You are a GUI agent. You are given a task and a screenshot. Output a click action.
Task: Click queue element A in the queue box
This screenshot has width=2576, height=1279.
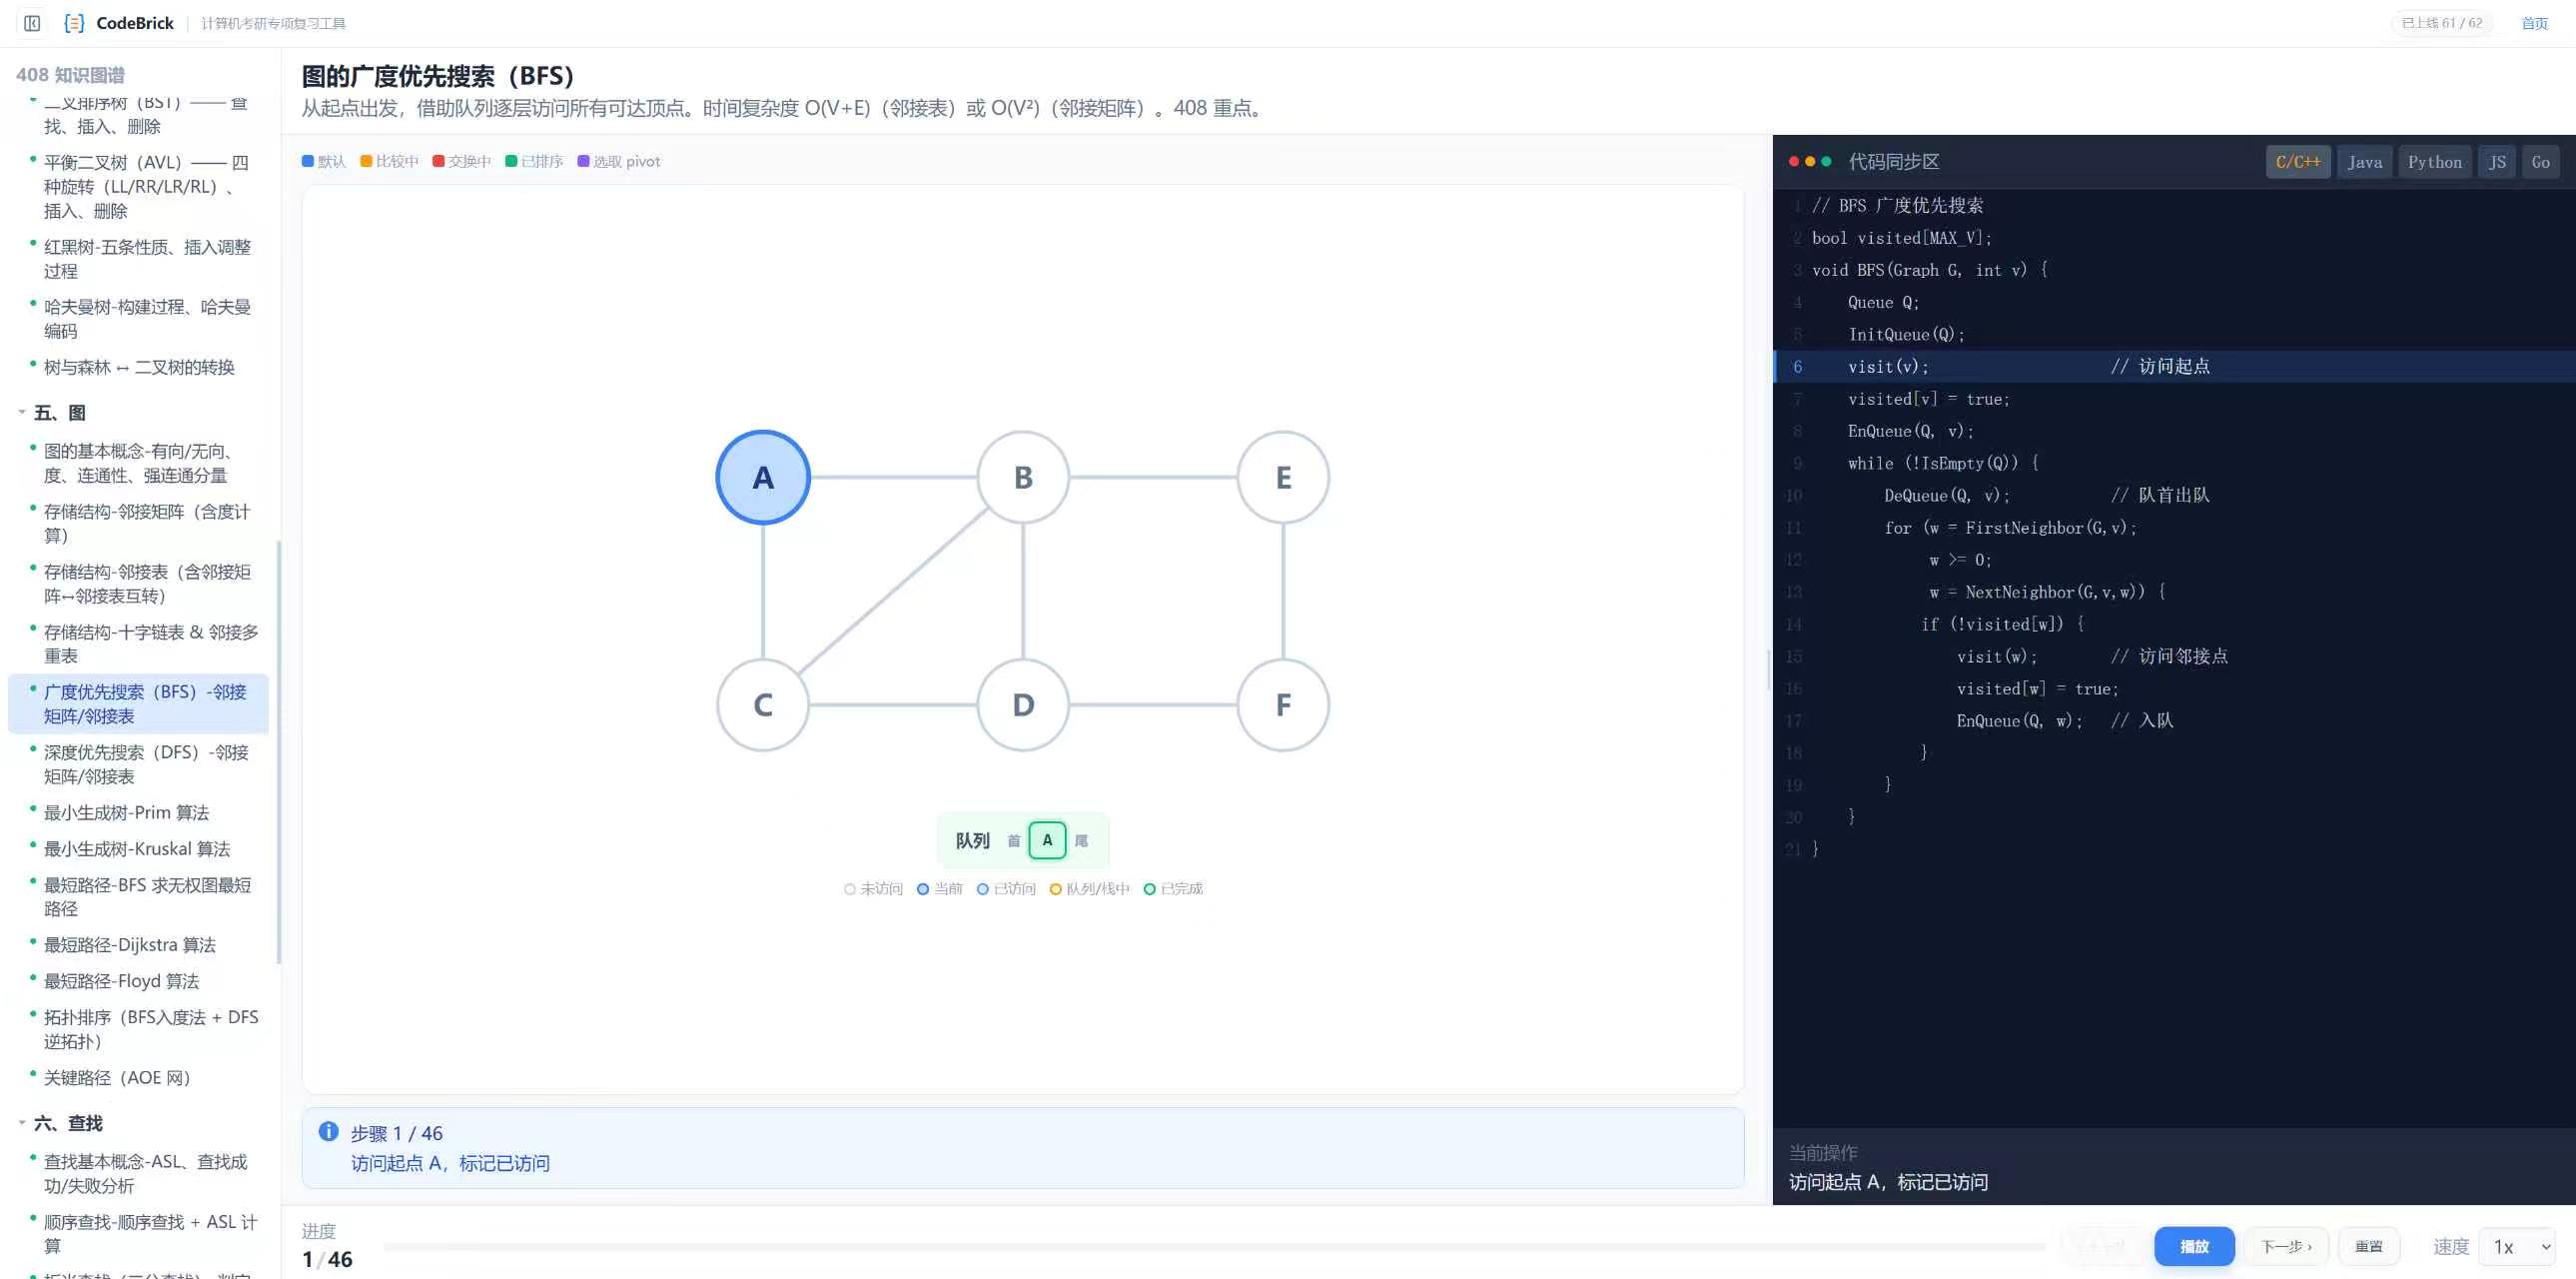coord(1047,840)
